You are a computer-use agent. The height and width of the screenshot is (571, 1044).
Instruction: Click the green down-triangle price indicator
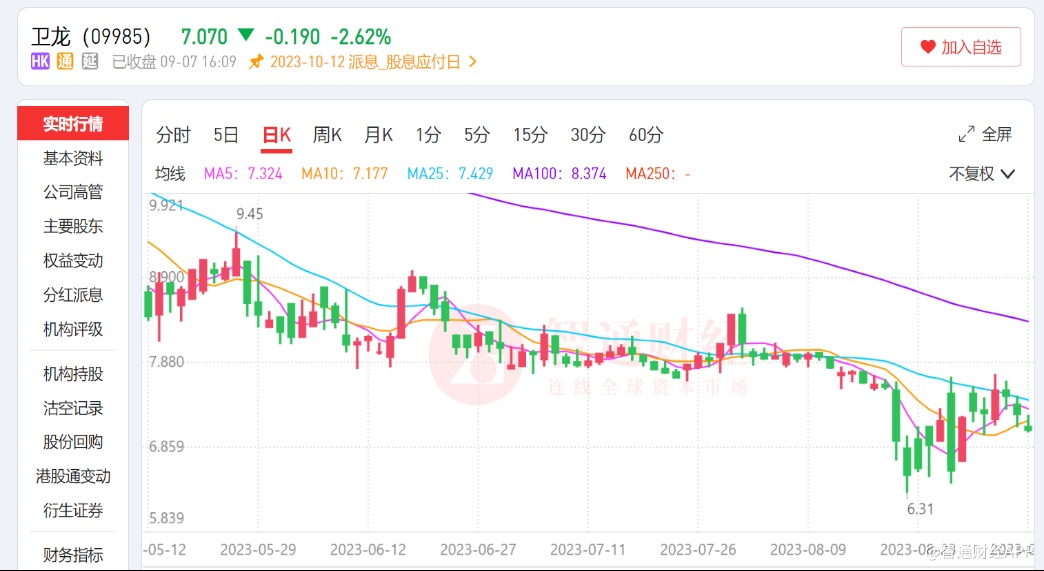point(246,35)
